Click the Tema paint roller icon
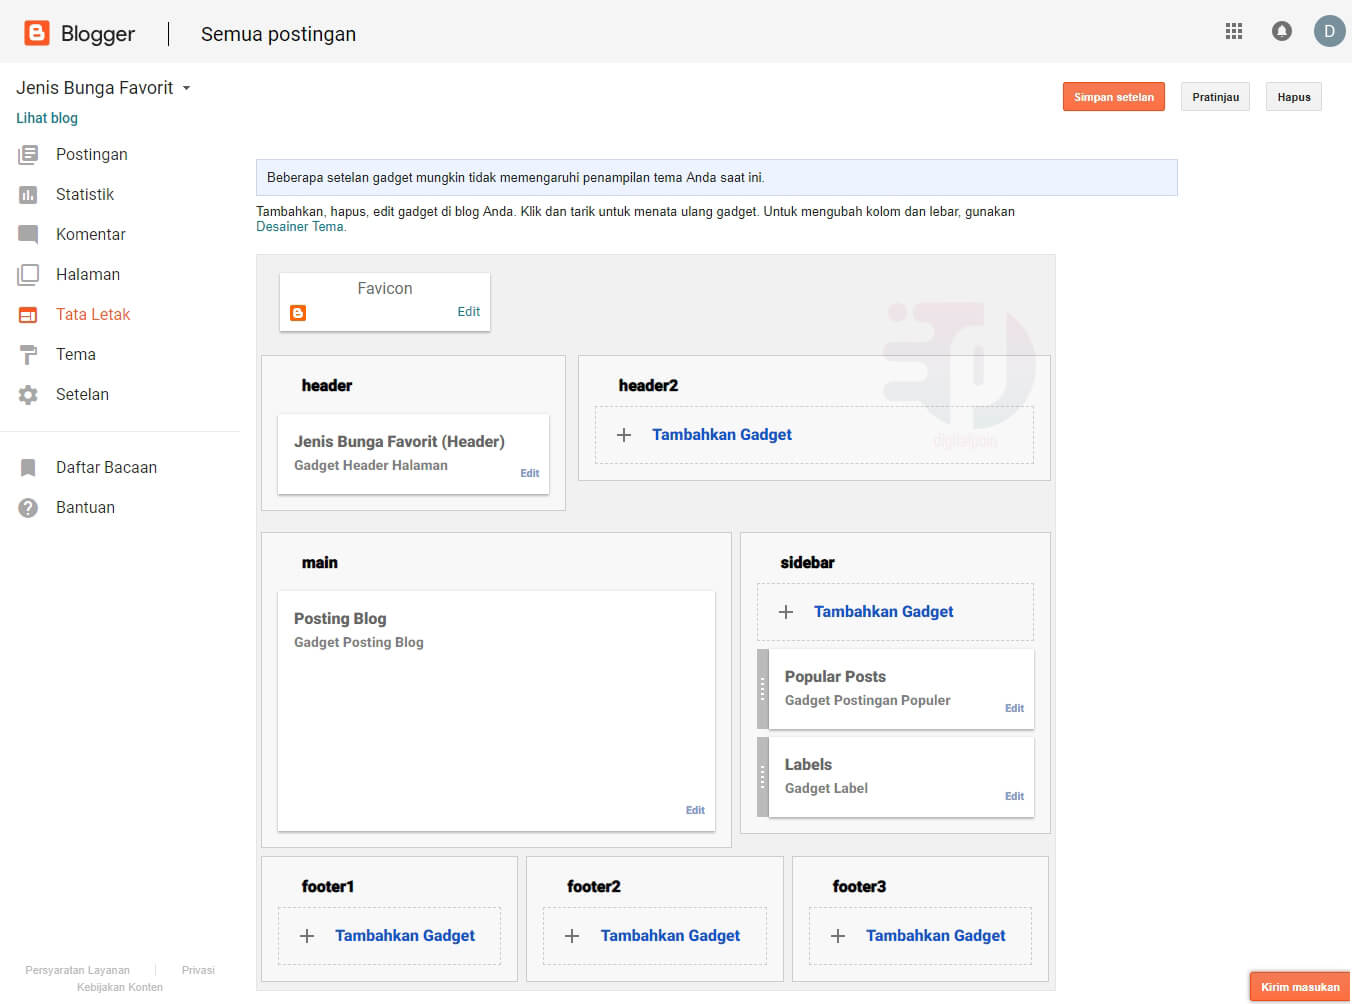 28,354
